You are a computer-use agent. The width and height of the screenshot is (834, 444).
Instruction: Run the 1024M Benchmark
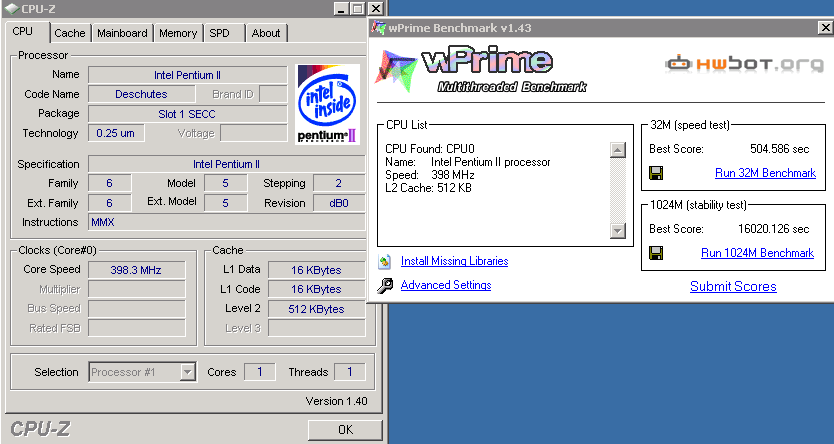pyautogui.click(x=757, y=253)
